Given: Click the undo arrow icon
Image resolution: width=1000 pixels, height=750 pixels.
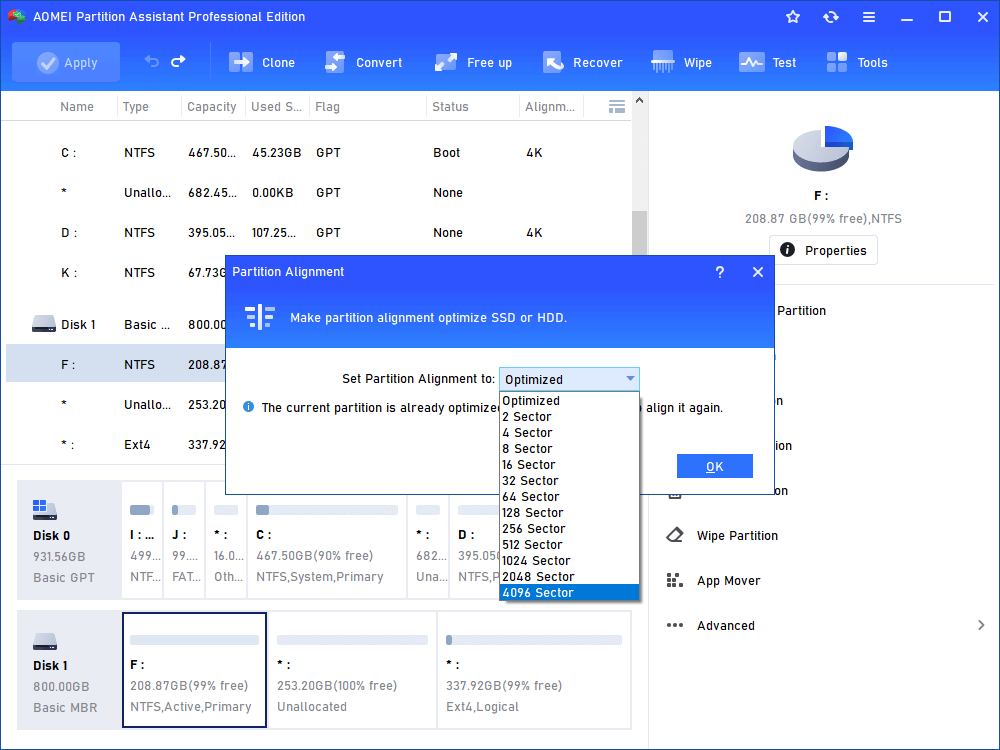Looking at the screenshot, I should click(152, 62).
